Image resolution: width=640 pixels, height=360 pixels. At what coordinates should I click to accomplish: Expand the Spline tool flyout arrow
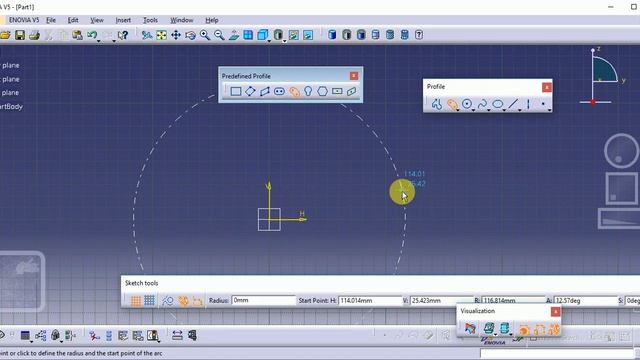(x=489, y=110)
